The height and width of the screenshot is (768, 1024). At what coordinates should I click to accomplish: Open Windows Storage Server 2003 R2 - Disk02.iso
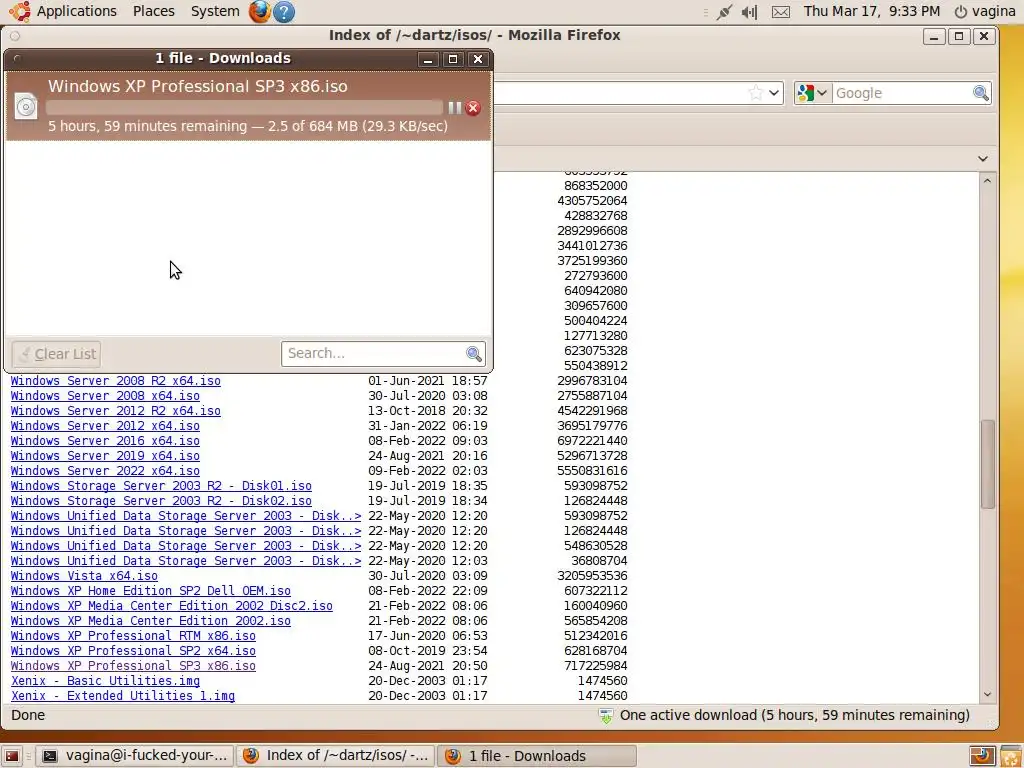[161, 501]
